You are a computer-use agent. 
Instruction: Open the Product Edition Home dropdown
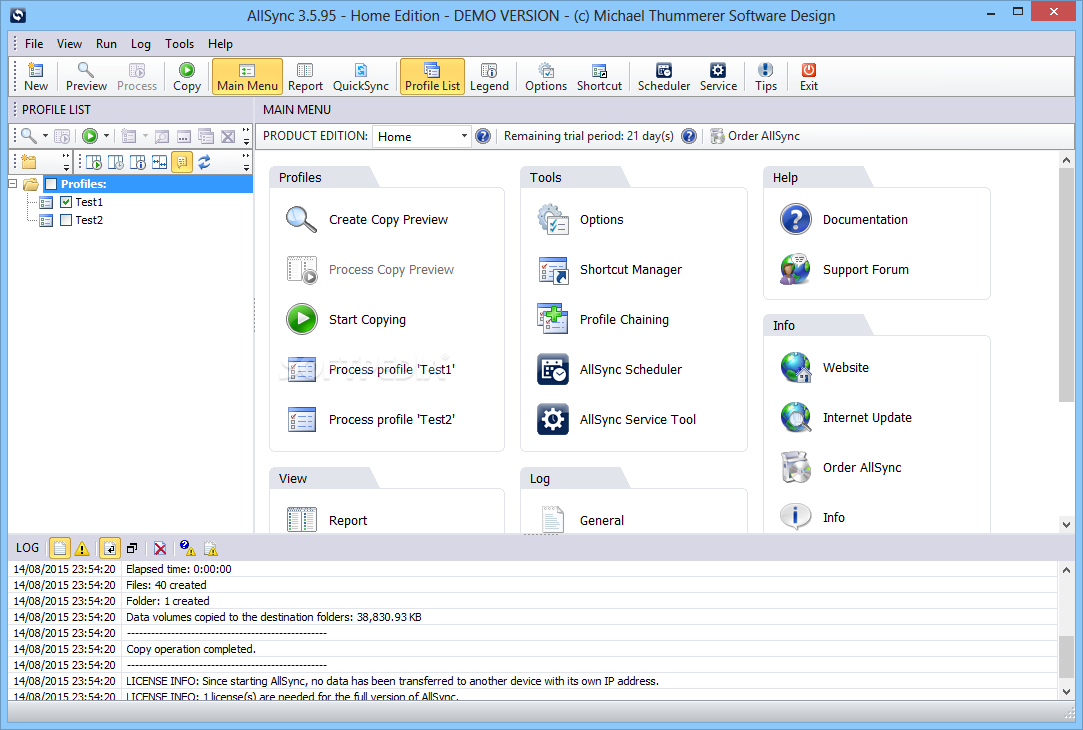coord(421,136)
